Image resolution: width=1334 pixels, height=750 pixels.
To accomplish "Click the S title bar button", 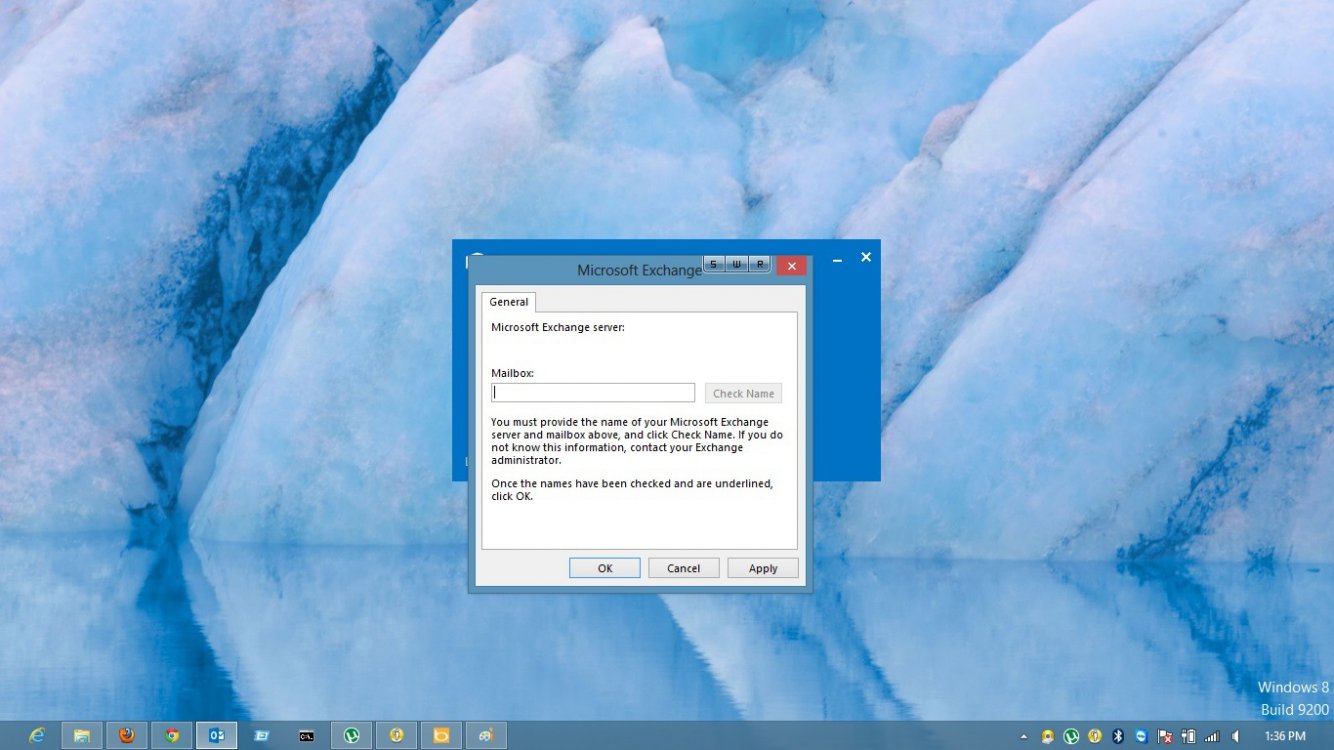I will tap(713, 264).
